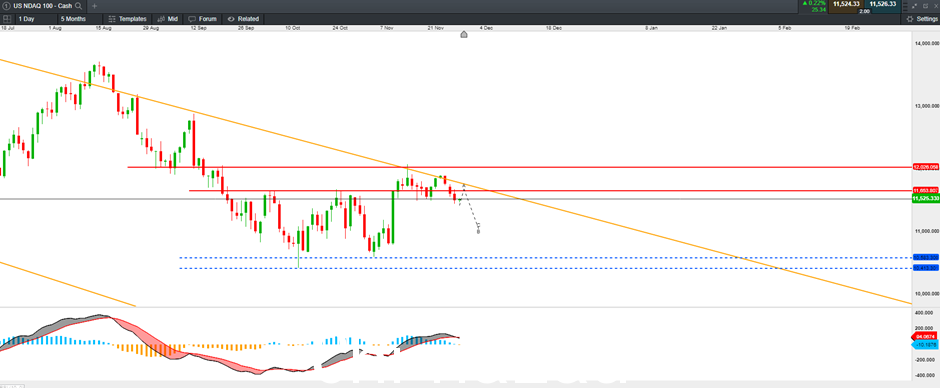Click the green current price label 11,525.330
The image size is (940, 388).
coord(925,198)
